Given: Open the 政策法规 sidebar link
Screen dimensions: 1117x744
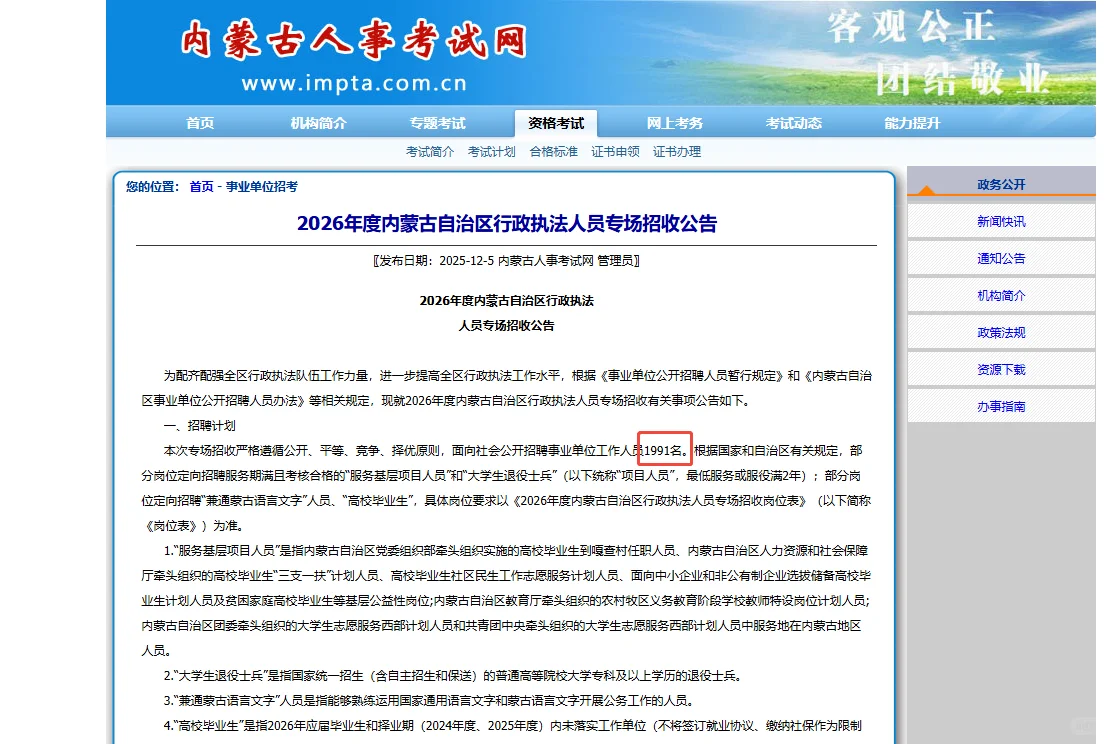Looking at the screenshot, I should pyautogui.click(x=1001, y=332).
